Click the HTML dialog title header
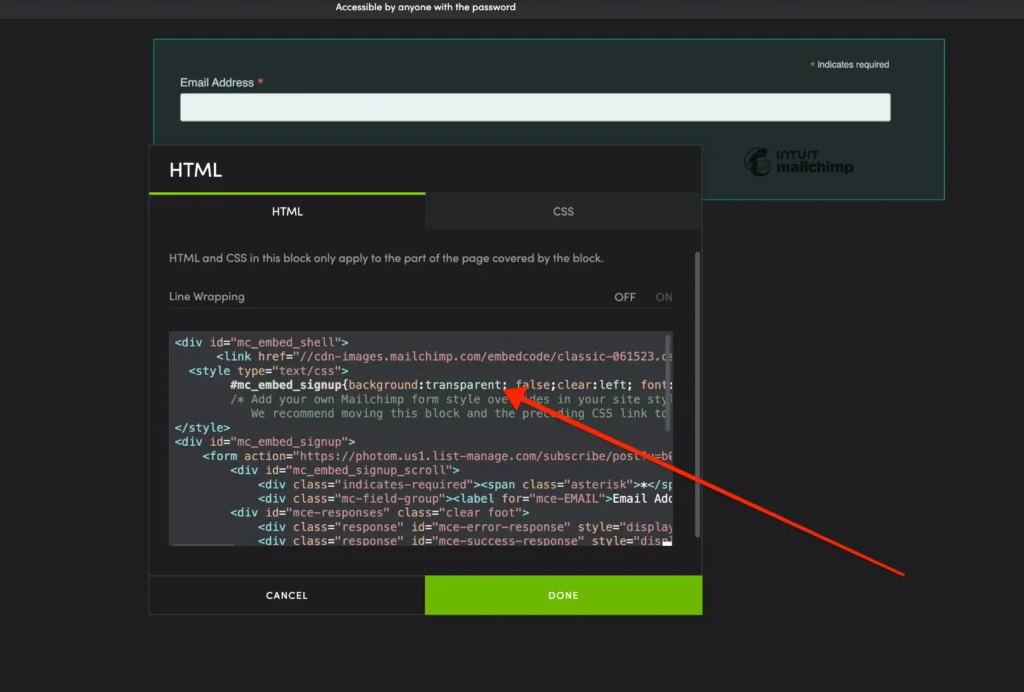Viewport: 1024px width, 692px height. 196,170
